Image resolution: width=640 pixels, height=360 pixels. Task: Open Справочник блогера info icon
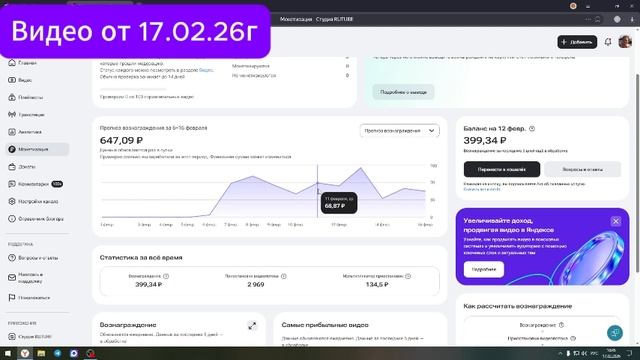click(12, 219)
